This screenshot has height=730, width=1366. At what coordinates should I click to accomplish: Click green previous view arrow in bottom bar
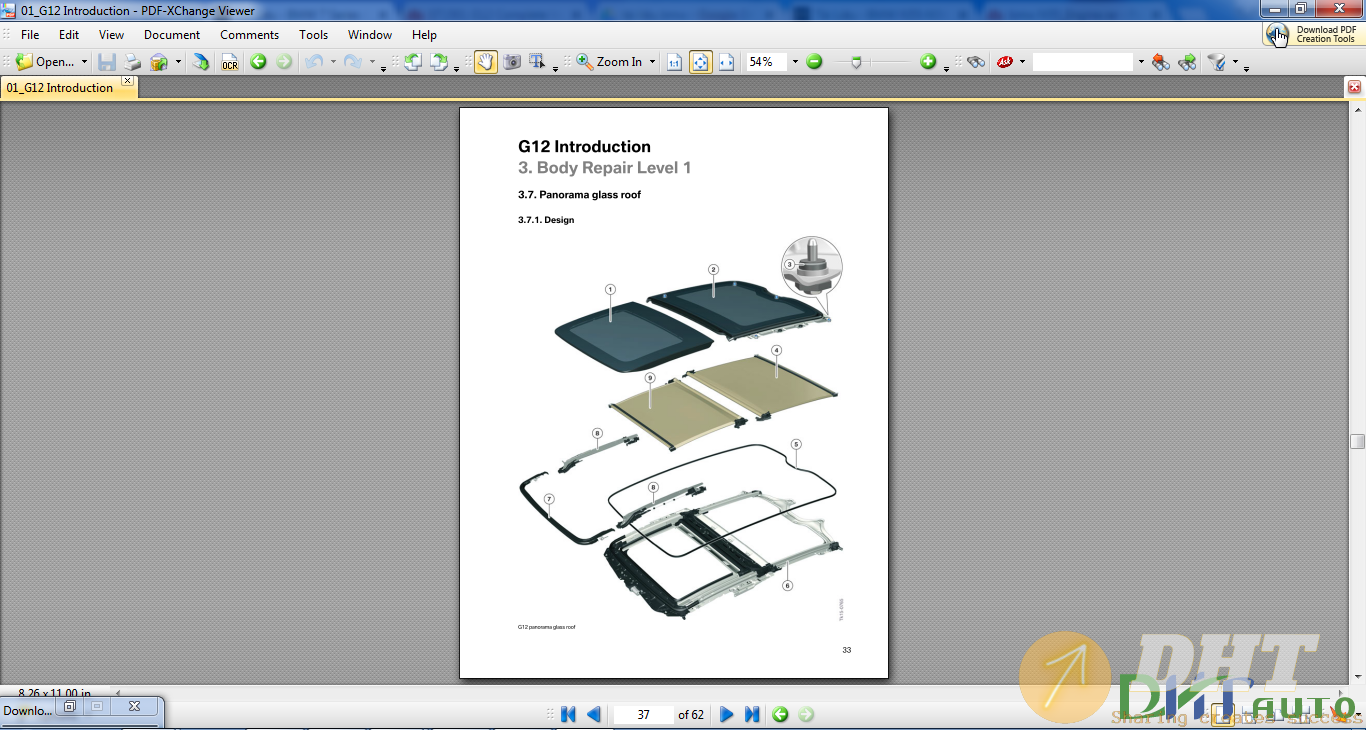click(x=780, y=714)
